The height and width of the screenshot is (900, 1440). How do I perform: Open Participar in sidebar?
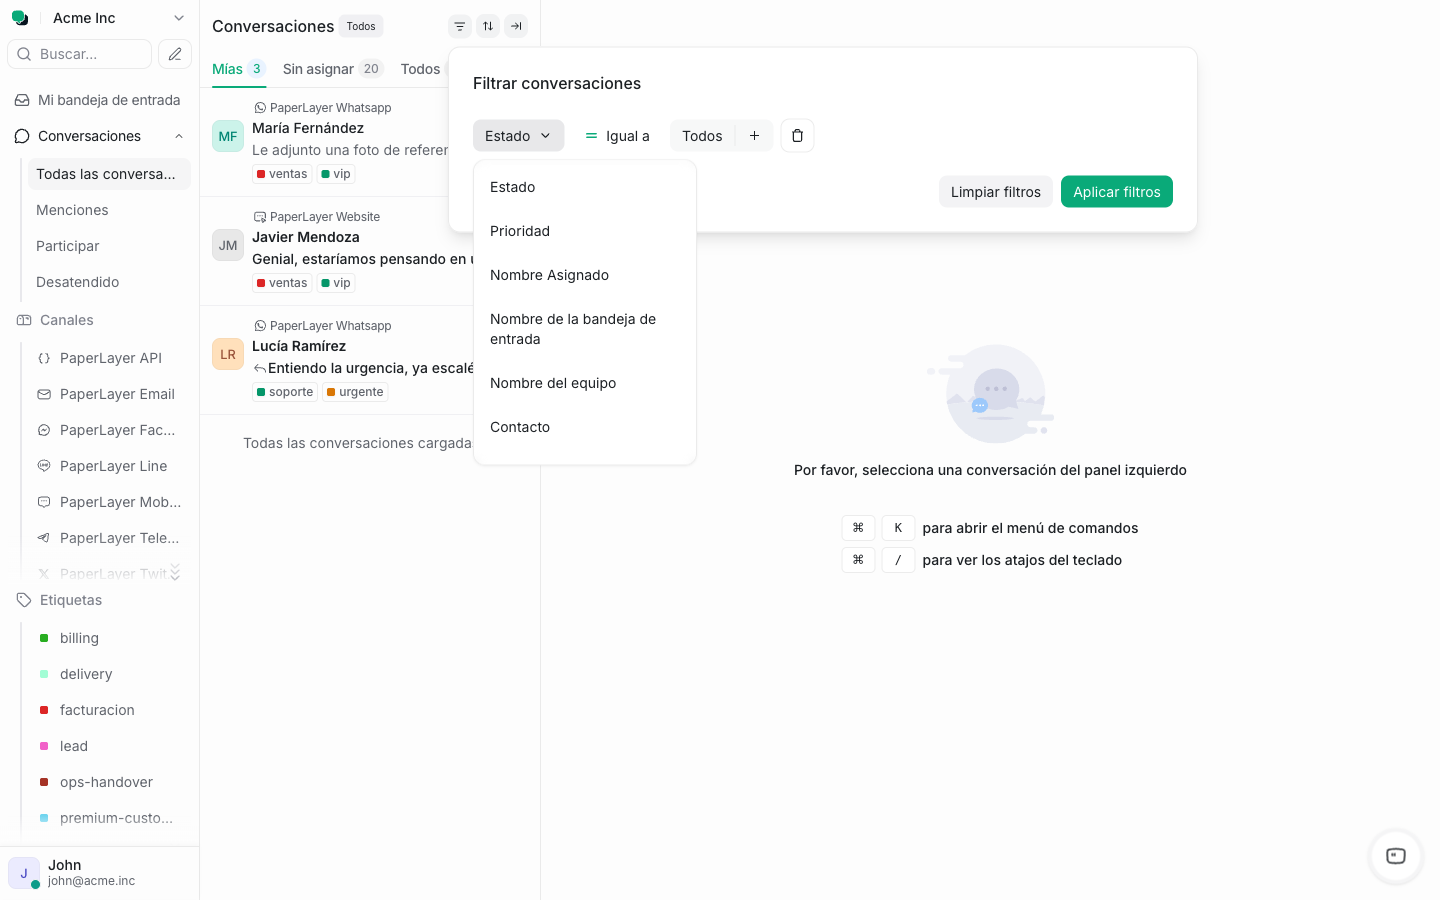(x=109, y=246)
